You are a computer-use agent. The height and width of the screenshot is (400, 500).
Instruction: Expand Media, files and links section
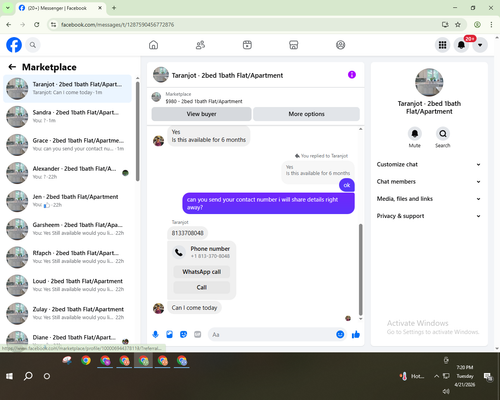click(429, 199)
